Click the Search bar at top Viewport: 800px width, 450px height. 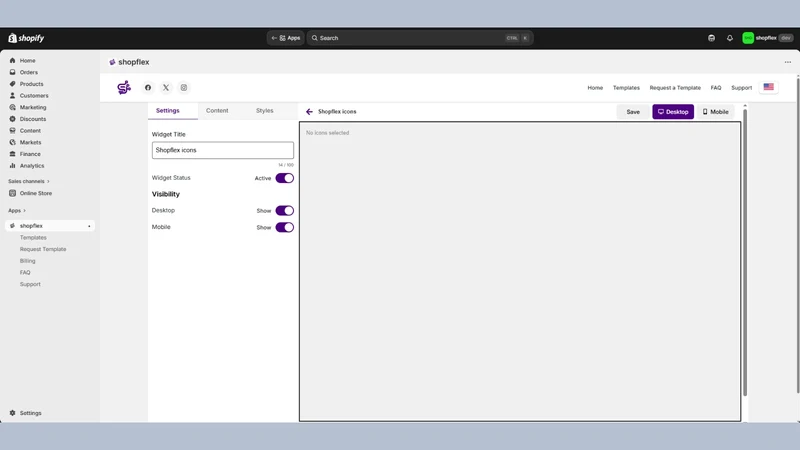pos(420,38)
